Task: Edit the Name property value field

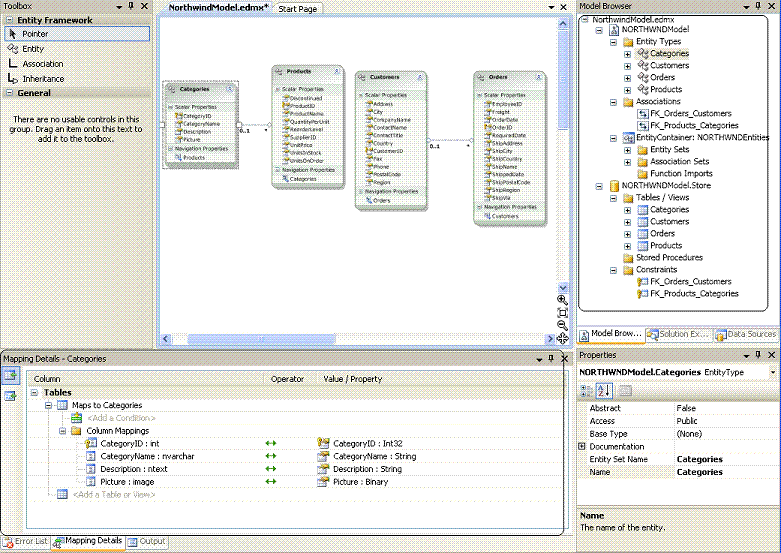Action: (726, 472)
